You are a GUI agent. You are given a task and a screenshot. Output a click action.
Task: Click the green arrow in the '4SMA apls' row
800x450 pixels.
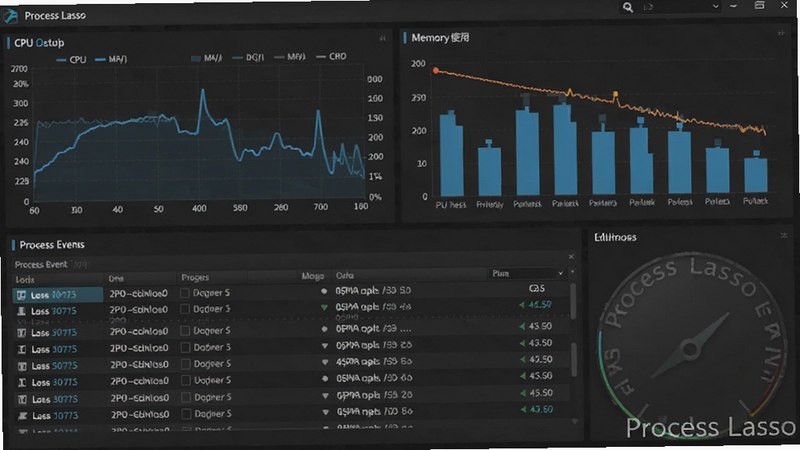click(522, 359)
